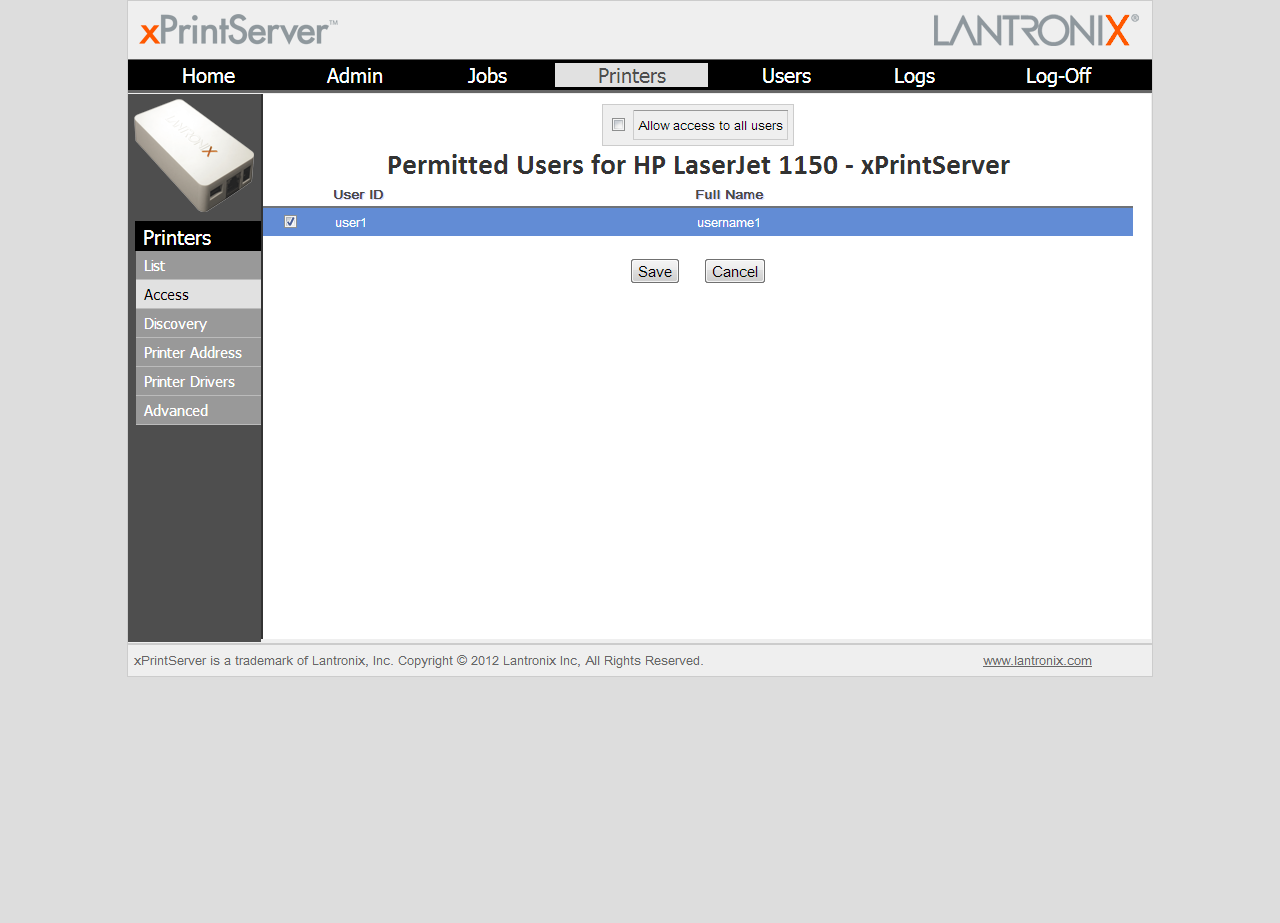Select the Printers tab
Image resolution: width=1280 pixels, height=923 pixels.
(632, 76)
